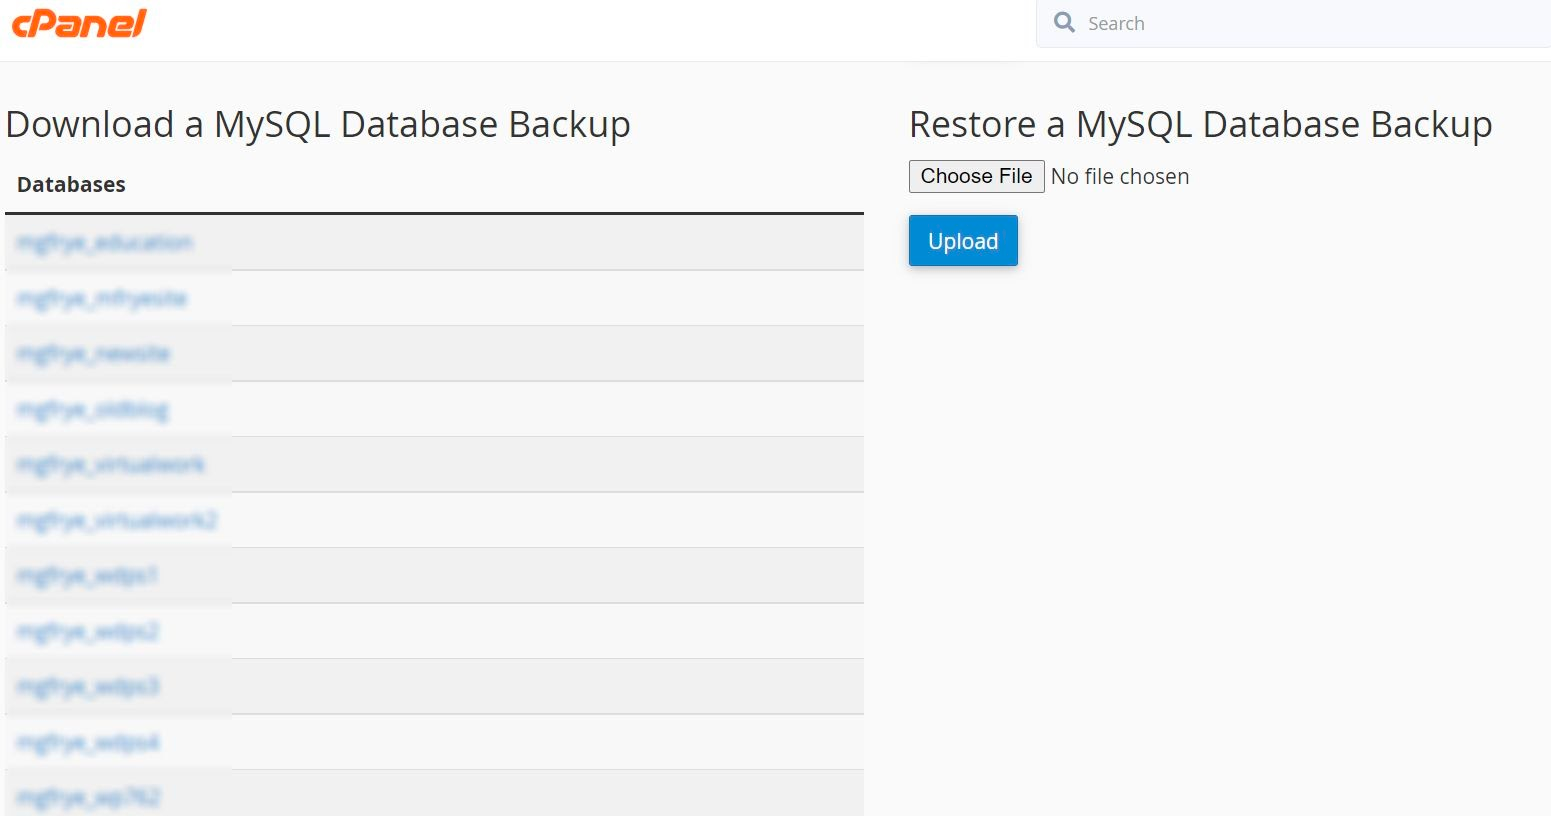Screen dimensions: 1551x816
Task: Click the magnifier icon in search bar
Action: click(x=1065, y=23)
